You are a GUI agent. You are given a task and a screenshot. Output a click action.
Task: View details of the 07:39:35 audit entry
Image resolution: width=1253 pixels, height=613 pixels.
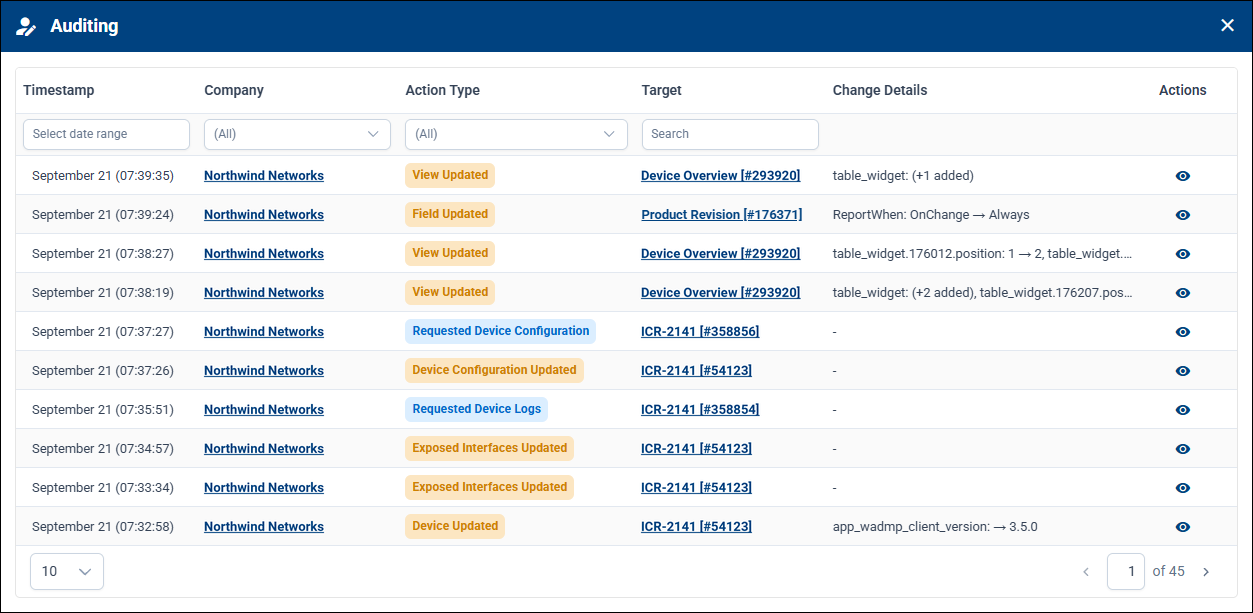pos(1183,176)
